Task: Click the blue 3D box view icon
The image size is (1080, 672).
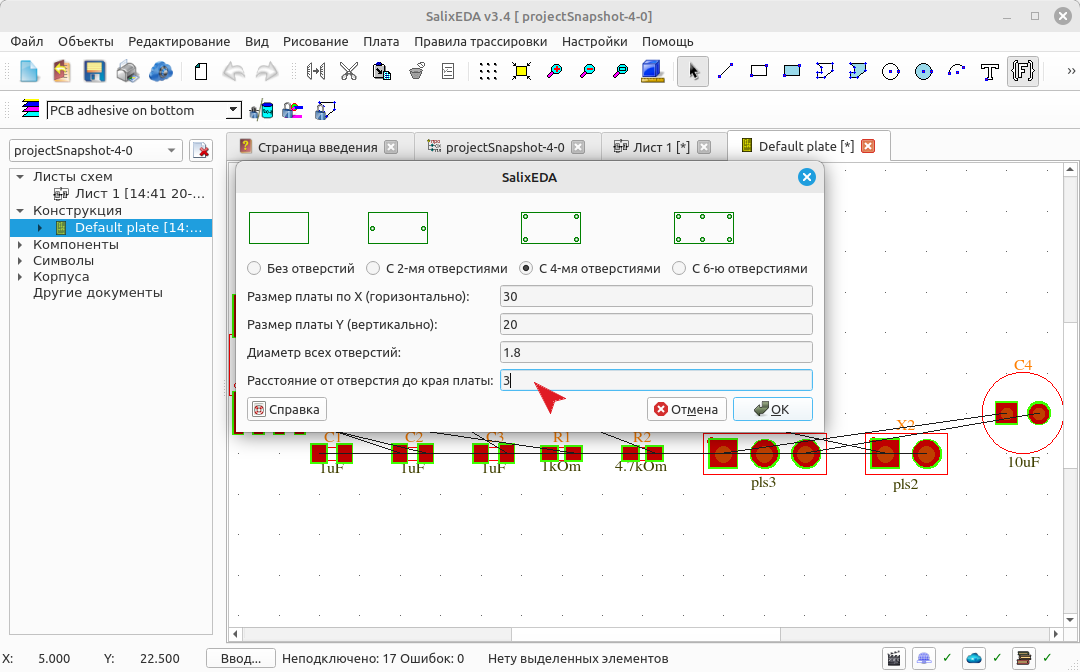Action: coord(652,71)
